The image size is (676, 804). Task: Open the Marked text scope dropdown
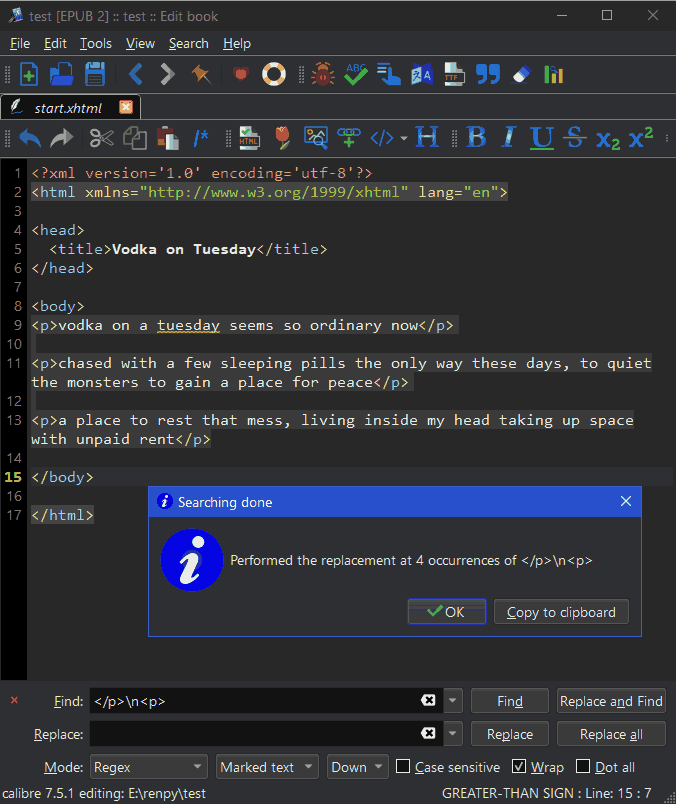coord(267,767)
